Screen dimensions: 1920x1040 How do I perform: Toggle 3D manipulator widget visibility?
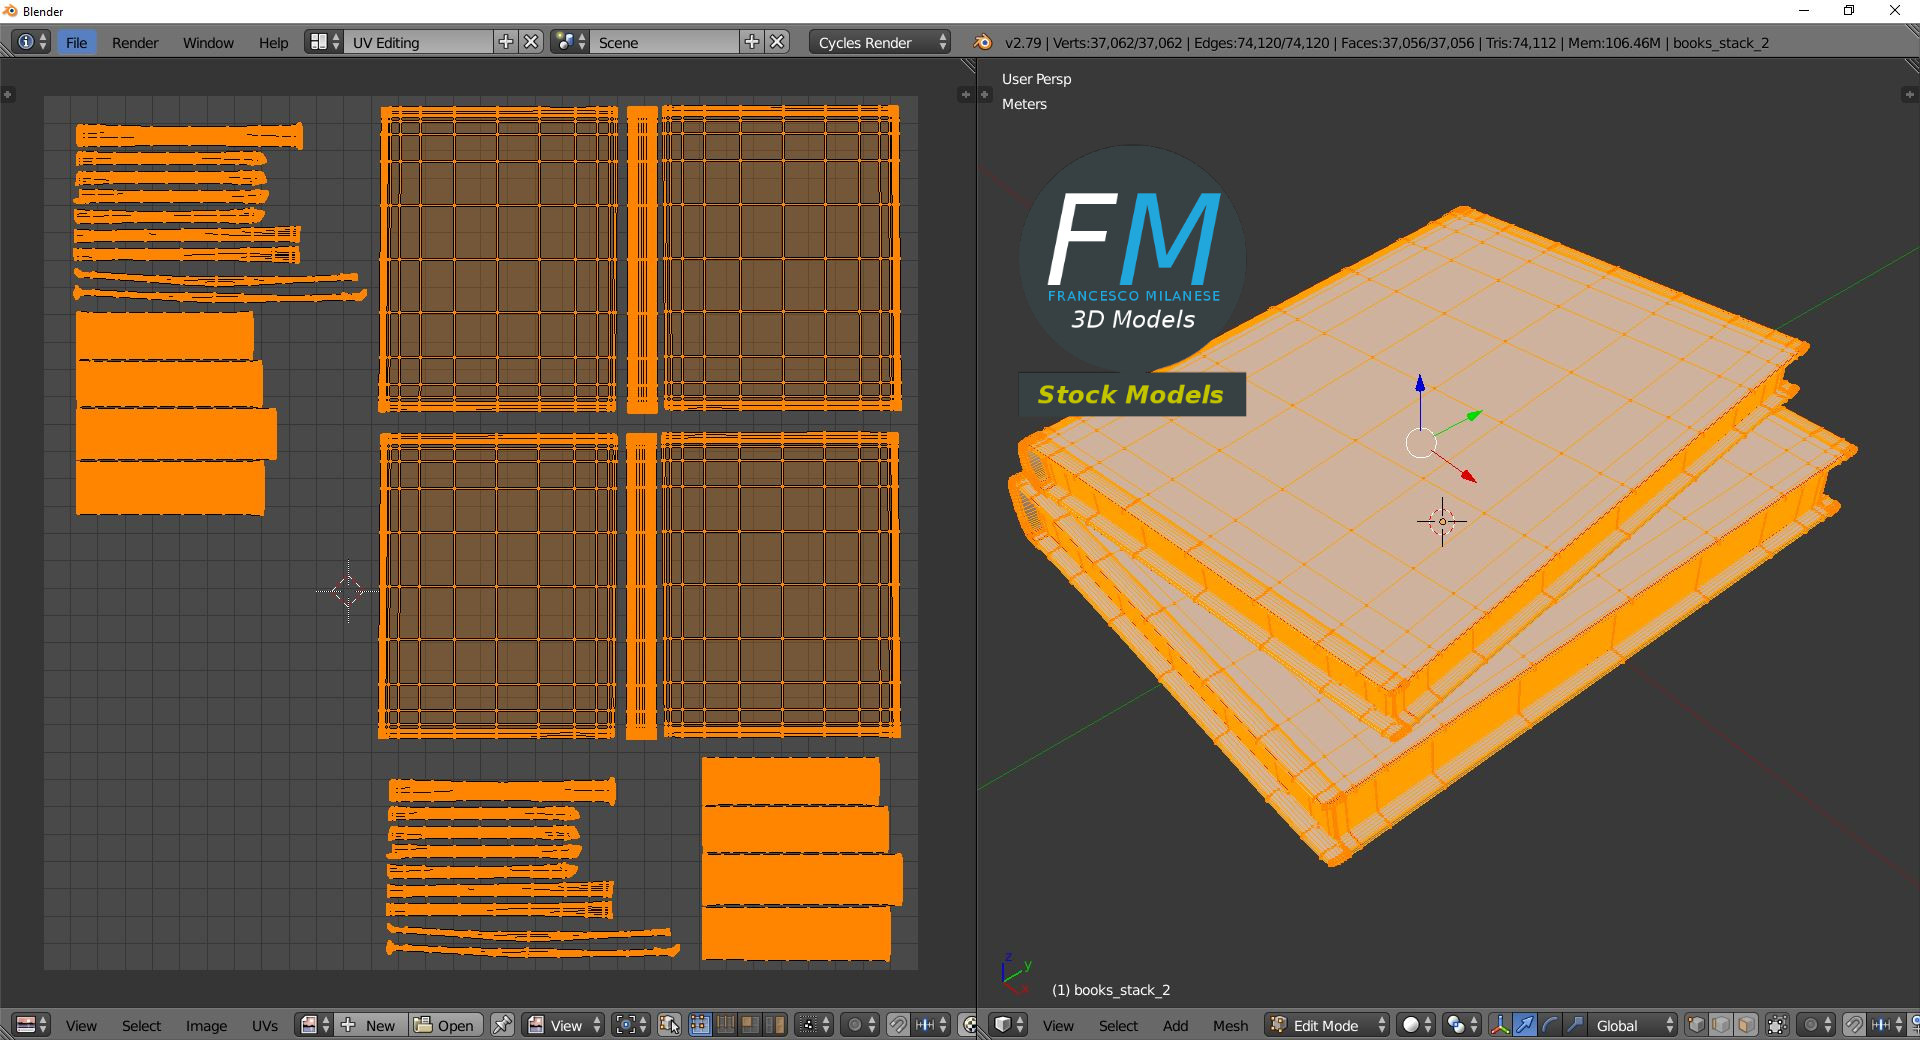(1500, 1025)
